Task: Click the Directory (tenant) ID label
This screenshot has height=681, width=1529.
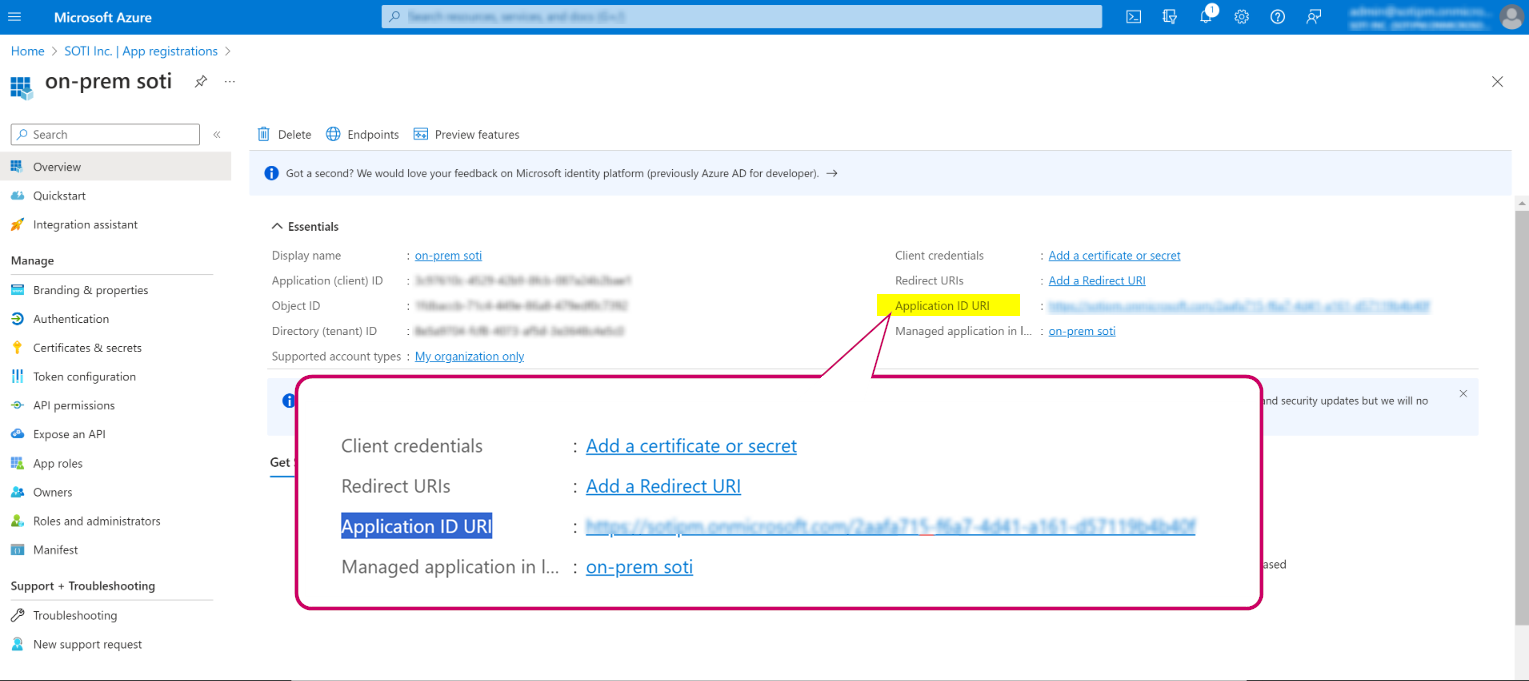Action: tap(324, 331)
